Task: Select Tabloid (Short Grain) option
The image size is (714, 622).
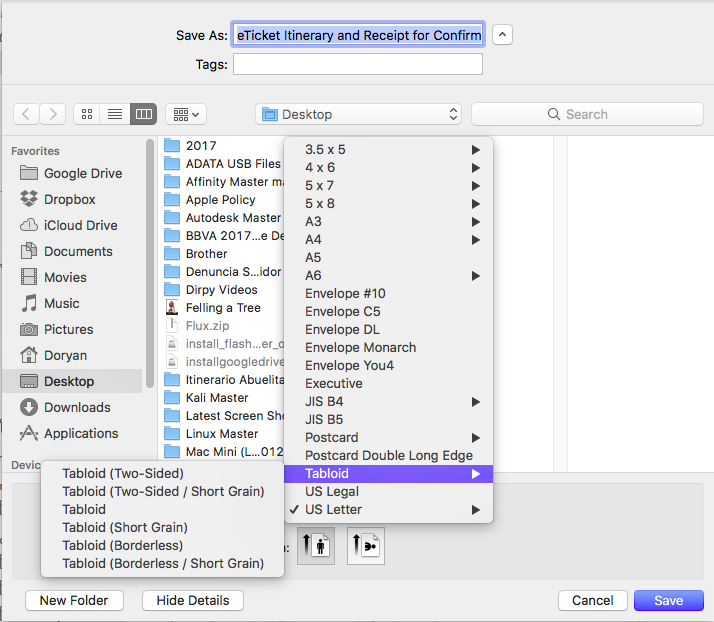Action: point(162,527)
